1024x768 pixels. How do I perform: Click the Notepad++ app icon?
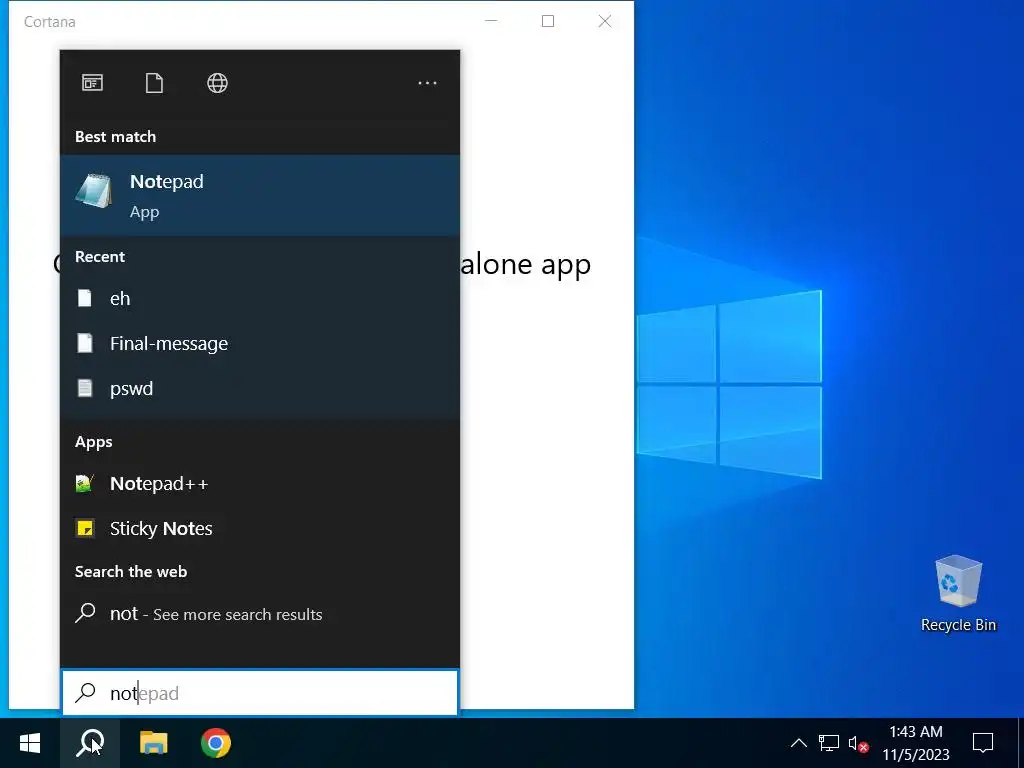click(85, 483)
